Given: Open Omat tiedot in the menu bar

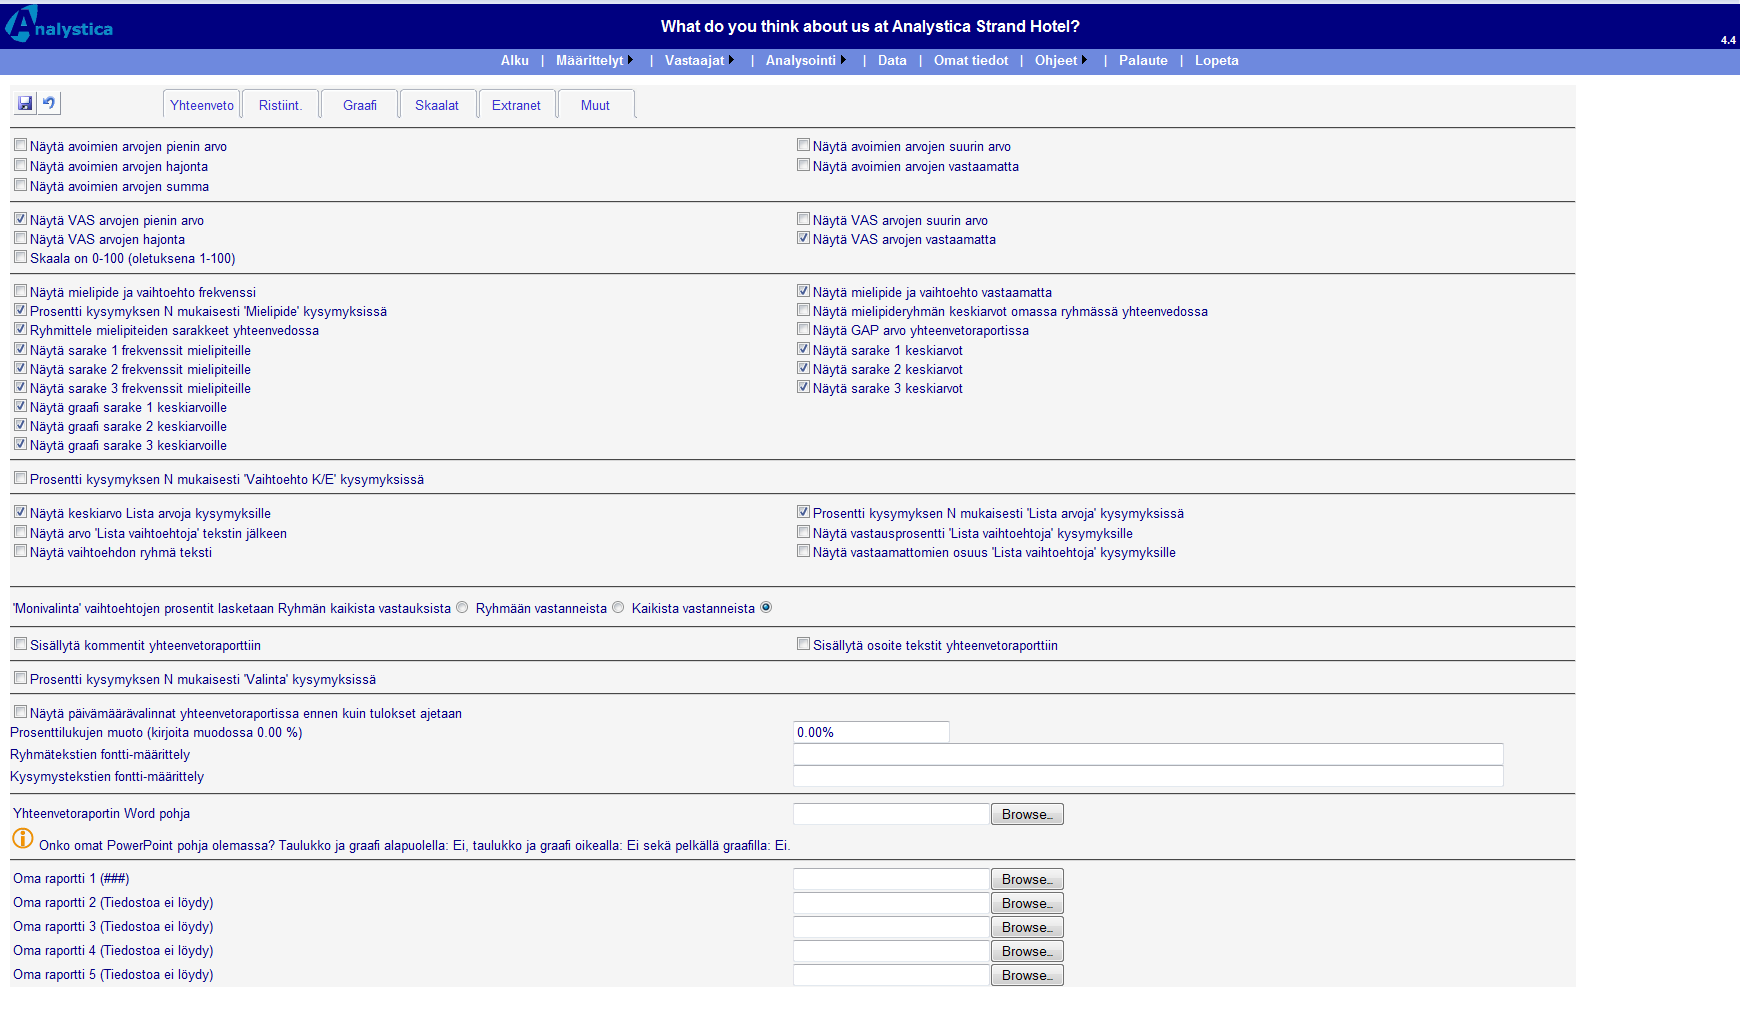Looking at the screenshot, I should pyautogui.click(x=971, y=60).
